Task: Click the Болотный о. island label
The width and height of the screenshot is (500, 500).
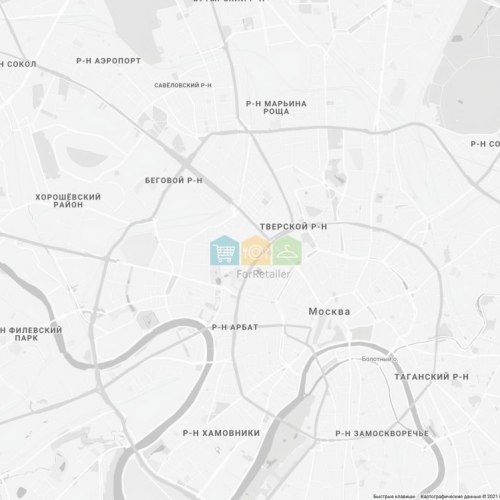Action: pyautogui.click(x=379, y=359)
